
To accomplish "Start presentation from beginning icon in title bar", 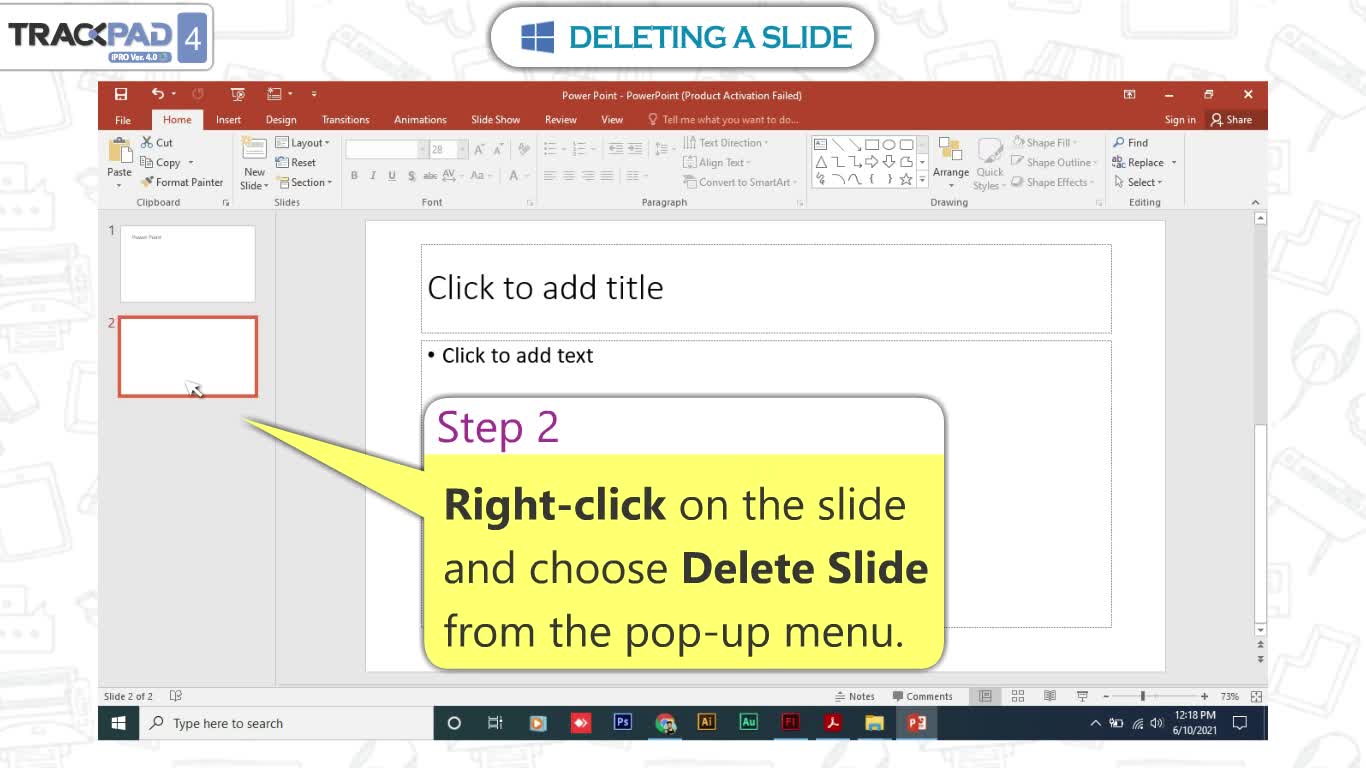I will coord(238,94).
